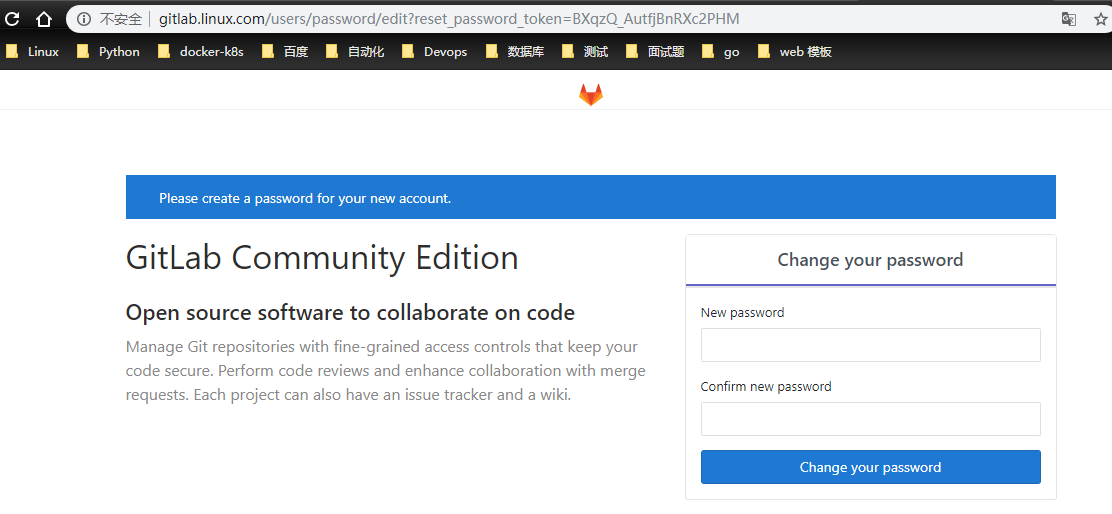Focus the Confirm new password field
Viewport: 1112px width, 514px height.
click(870, 419)
